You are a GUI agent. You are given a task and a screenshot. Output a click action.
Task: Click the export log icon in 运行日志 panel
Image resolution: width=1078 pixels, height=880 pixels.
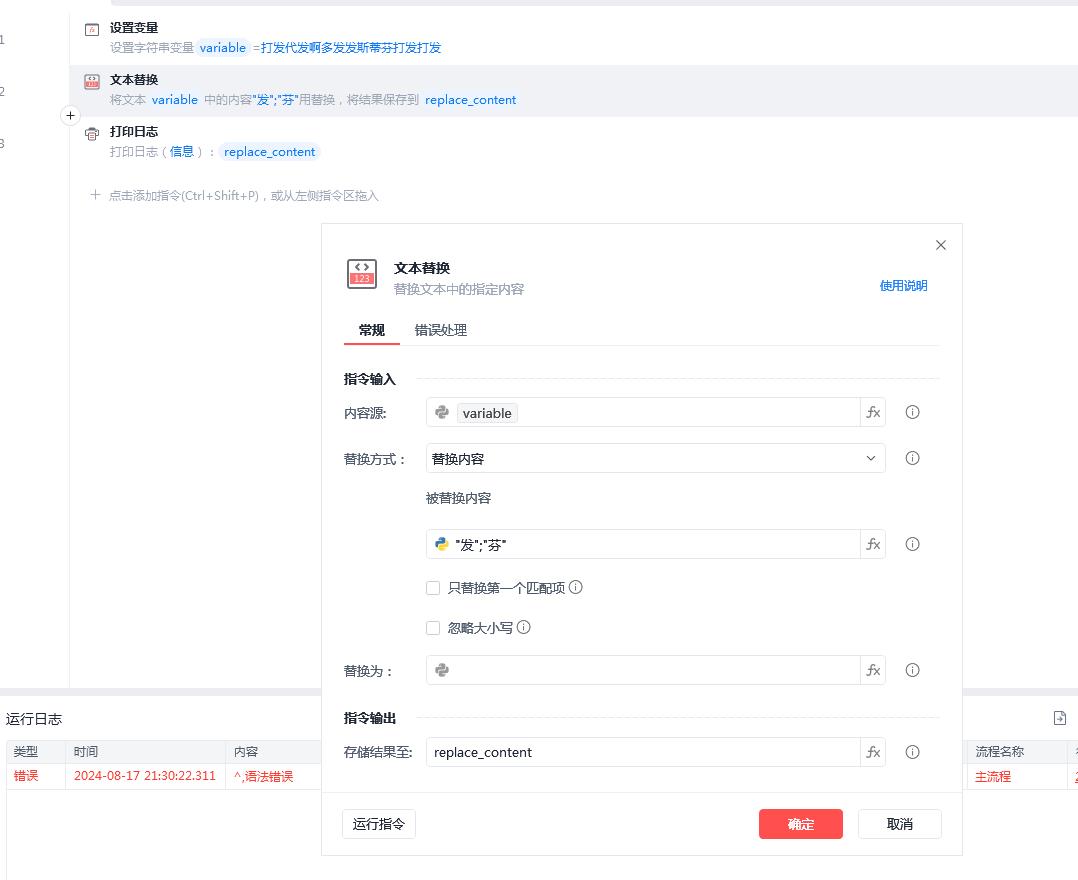click(1059, 718)
